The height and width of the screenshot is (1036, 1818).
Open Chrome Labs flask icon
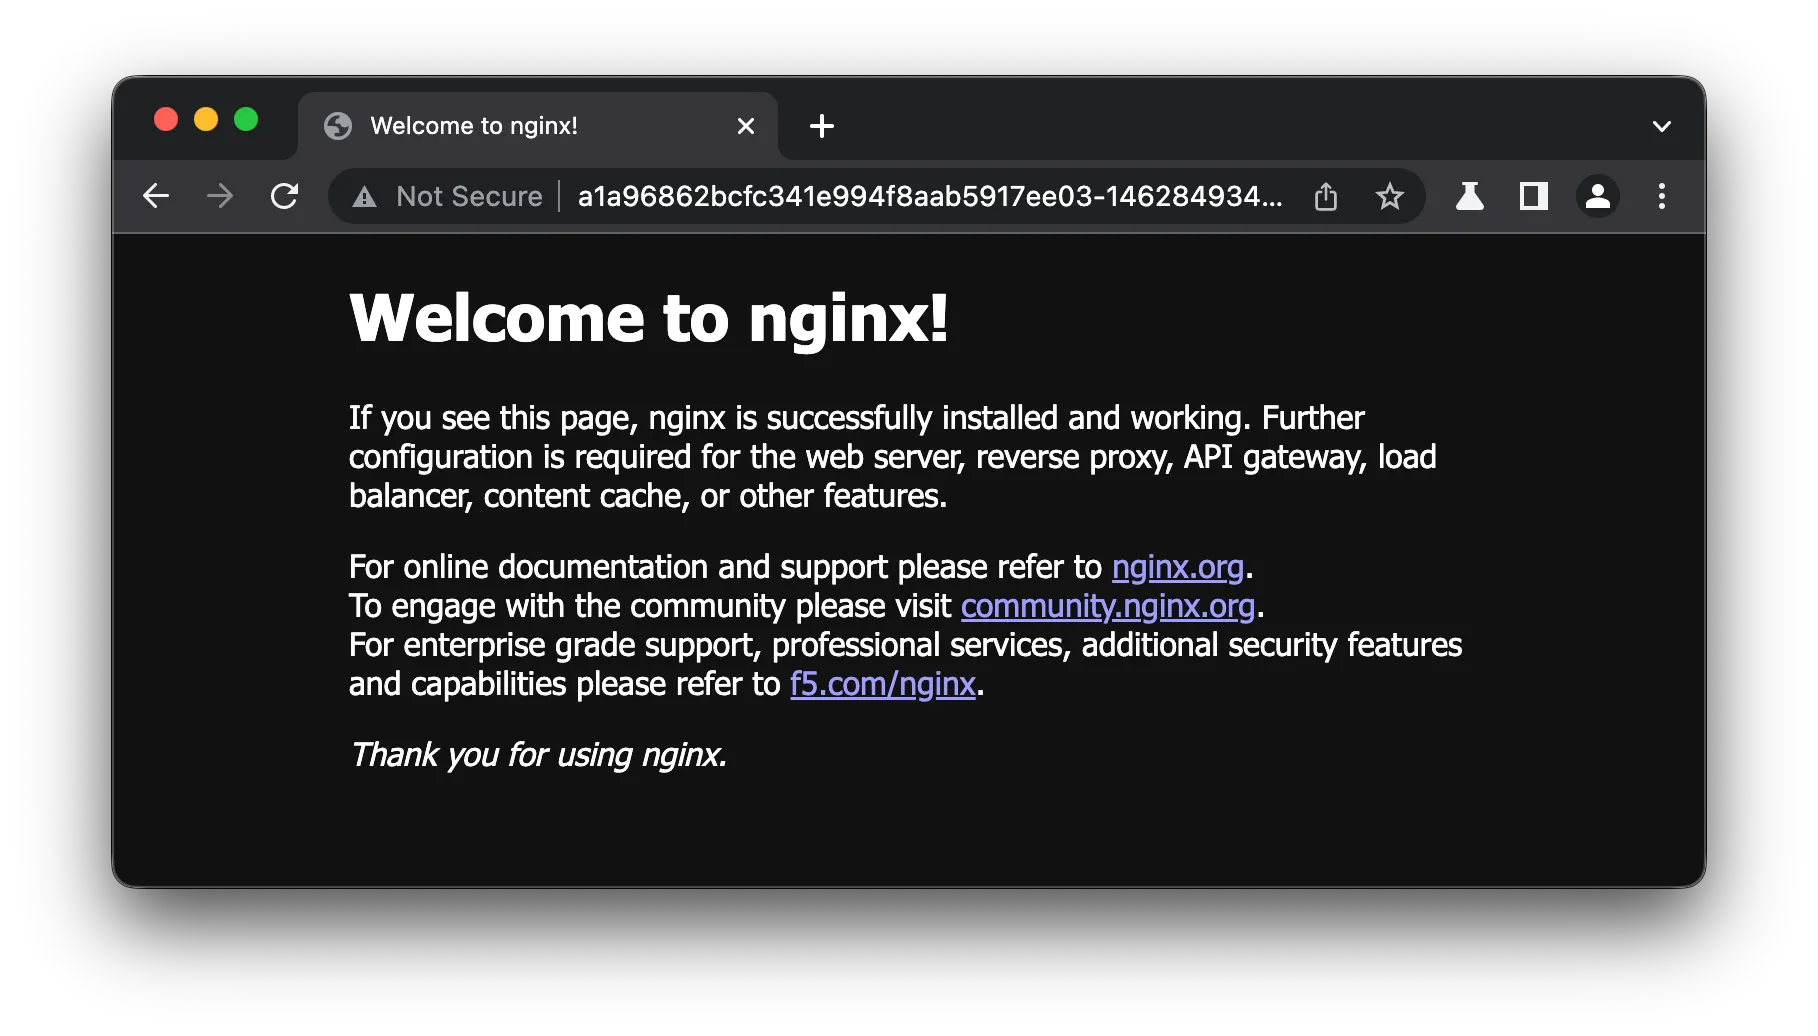(1470, 196)
